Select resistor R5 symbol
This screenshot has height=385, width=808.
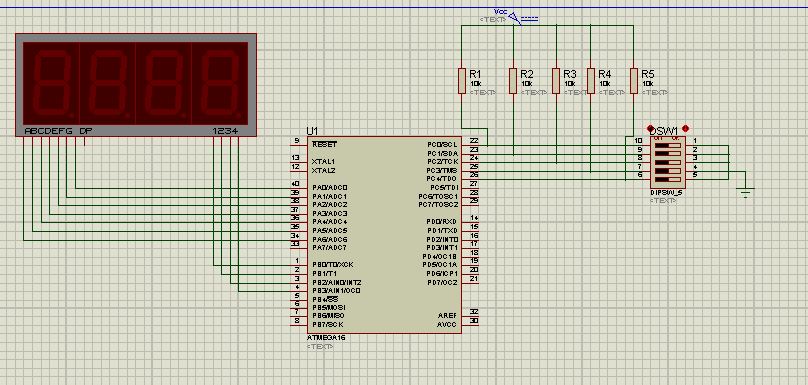coord(634,81)
